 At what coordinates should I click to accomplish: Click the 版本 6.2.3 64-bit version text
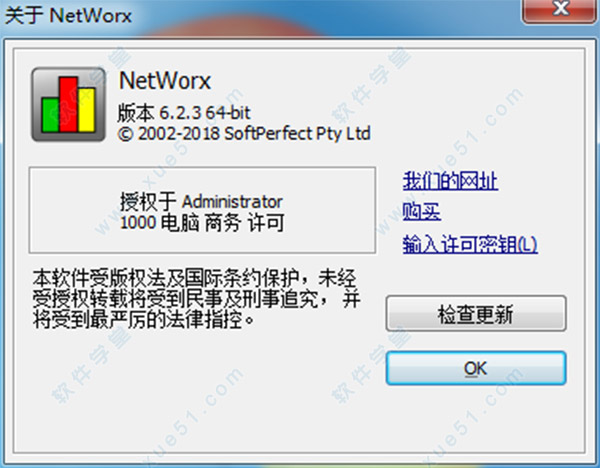(184, 113)
